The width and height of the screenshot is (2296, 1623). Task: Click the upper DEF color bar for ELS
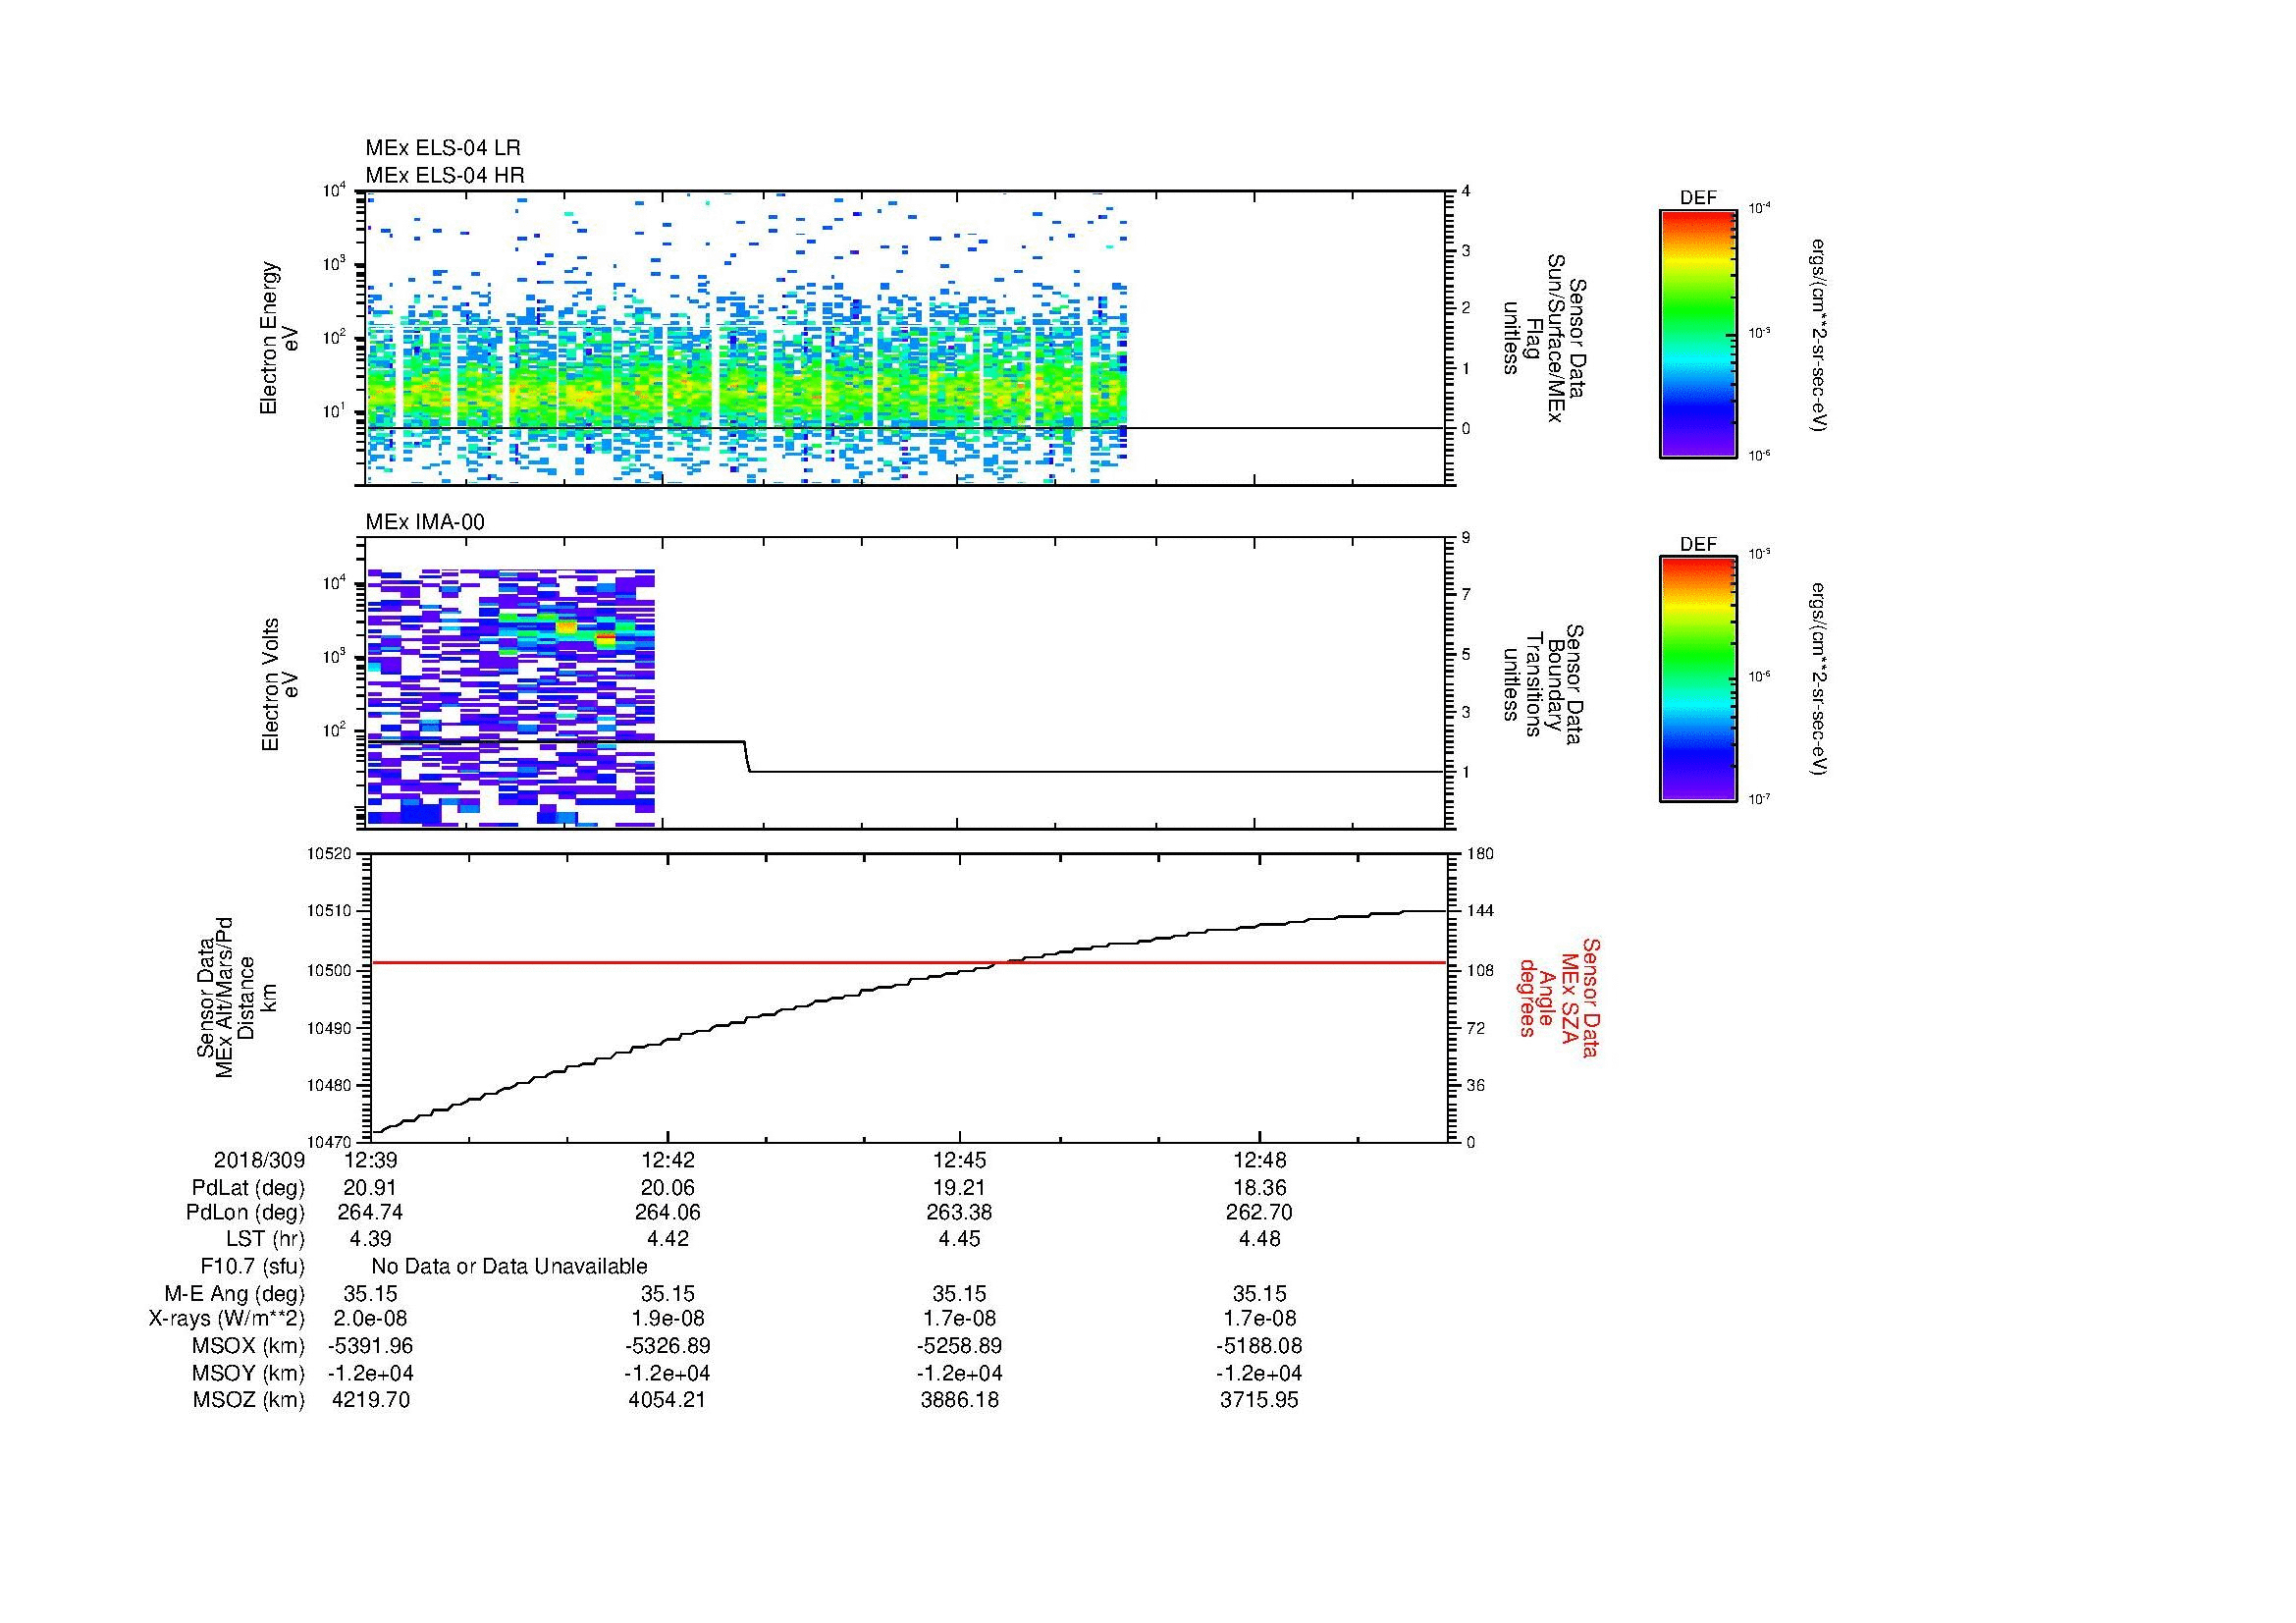click(1697, 333)
